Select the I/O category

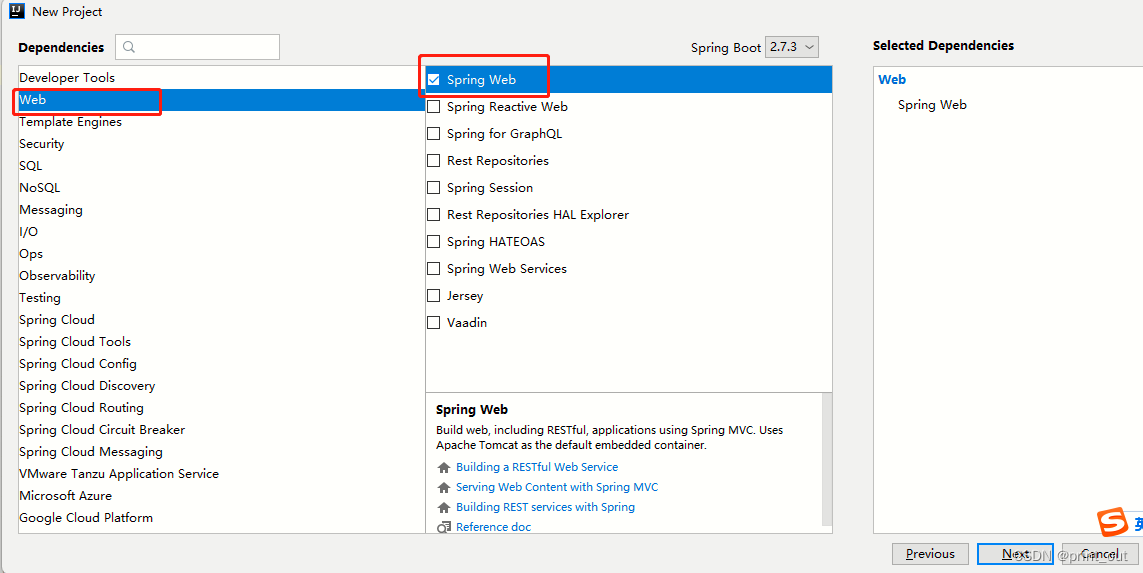click(x=222, y=231)
